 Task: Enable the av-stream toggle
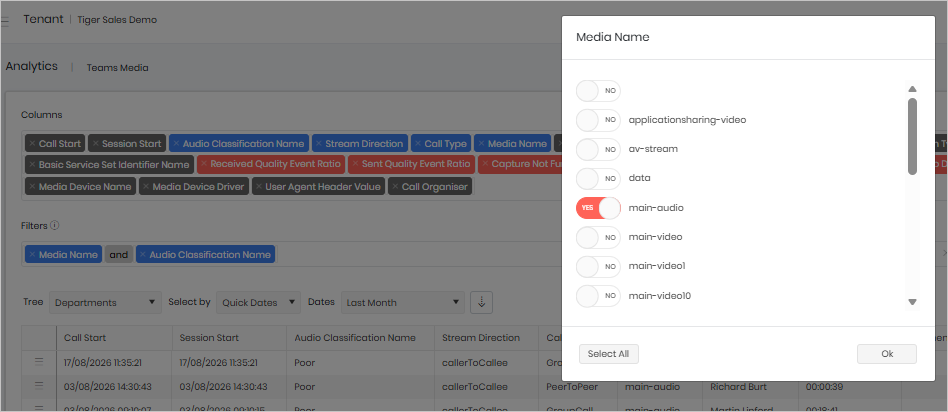click(598, 149)
